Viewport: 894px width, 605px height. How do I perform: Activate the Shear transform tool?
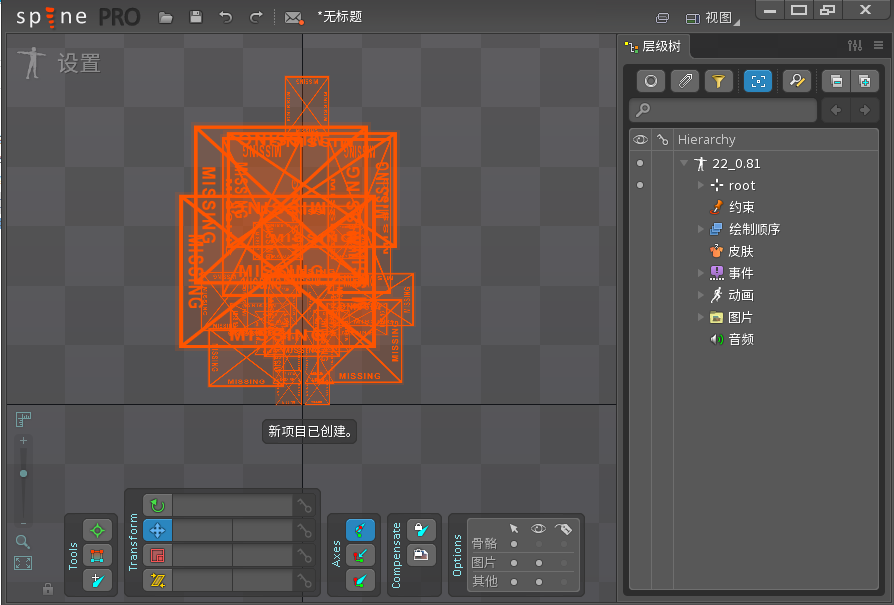(157, 580)
